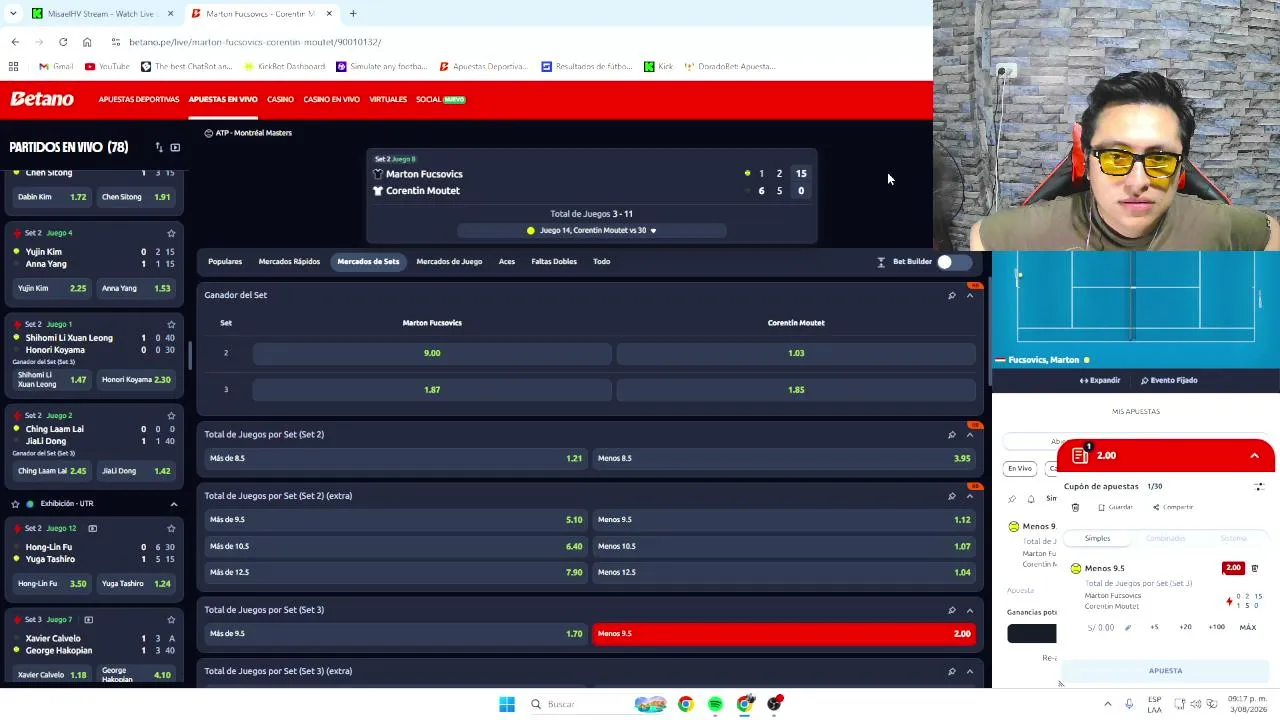Click the stake amount field S/ 0.00
Image resolution: width=1280 pixels, height=720 pixels.
[1101, 628]
